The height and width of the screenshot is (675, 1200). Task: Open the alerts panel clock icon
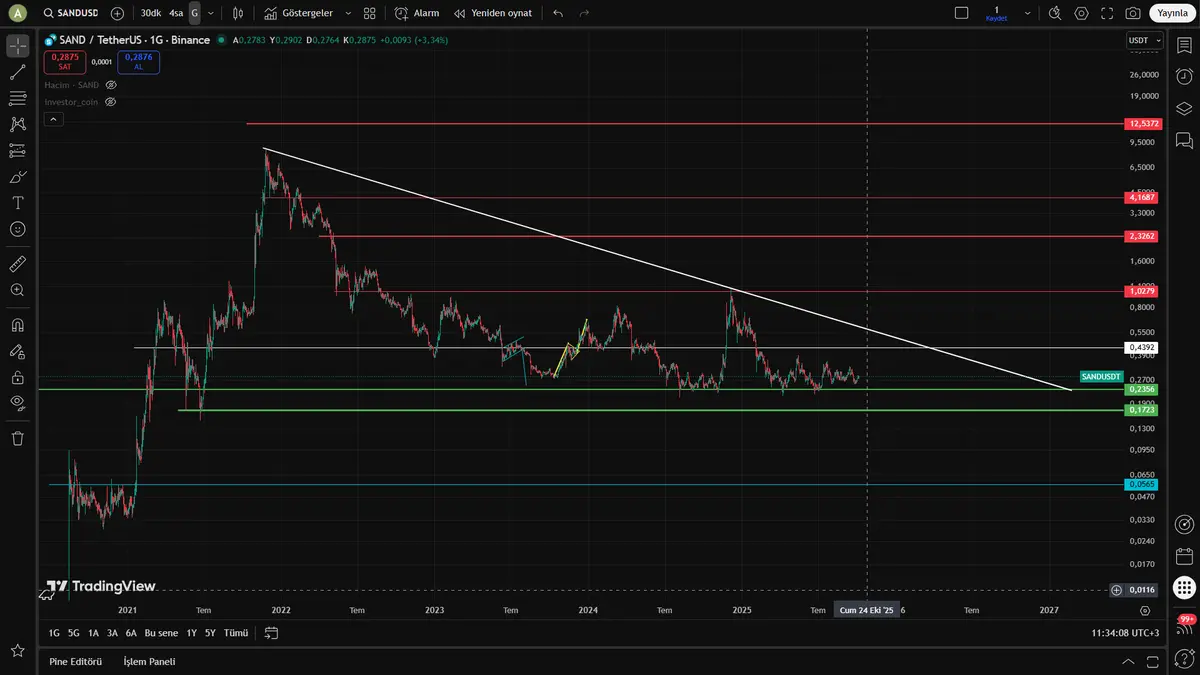(1184, 77)
